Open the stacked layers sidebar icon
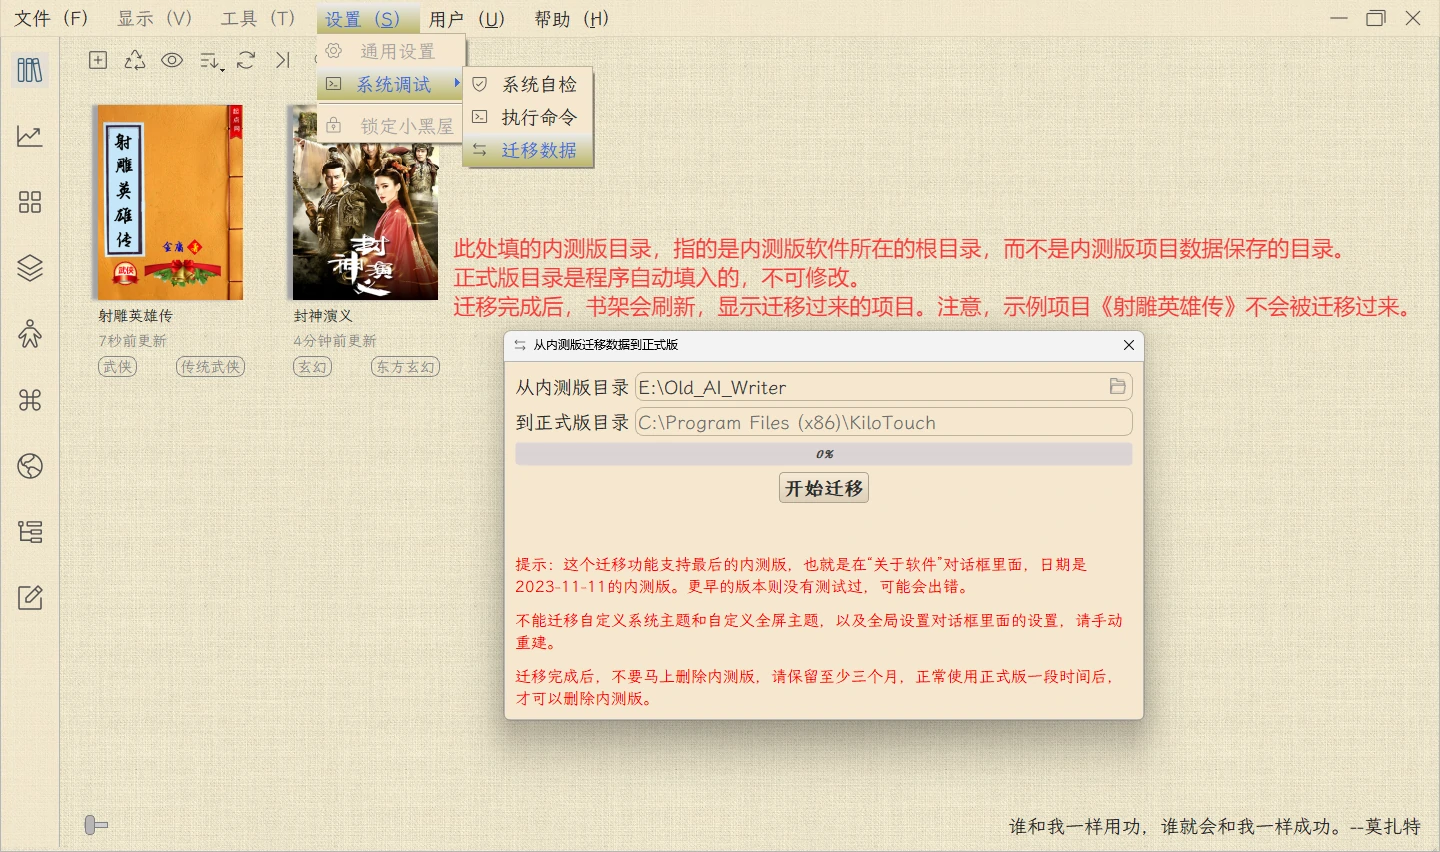Viewport: 1440px width, 852px height. [30, 268]
